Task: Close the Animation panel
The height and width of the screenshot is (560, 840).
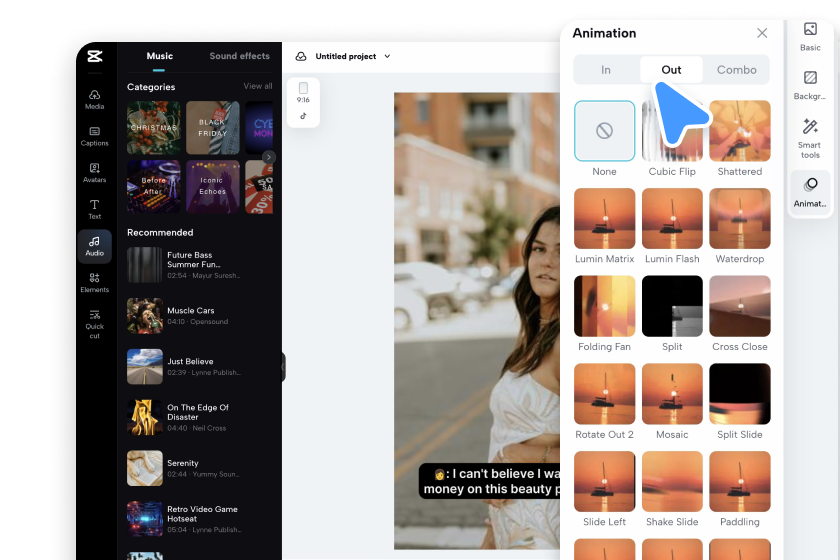Action: point(762,33)
